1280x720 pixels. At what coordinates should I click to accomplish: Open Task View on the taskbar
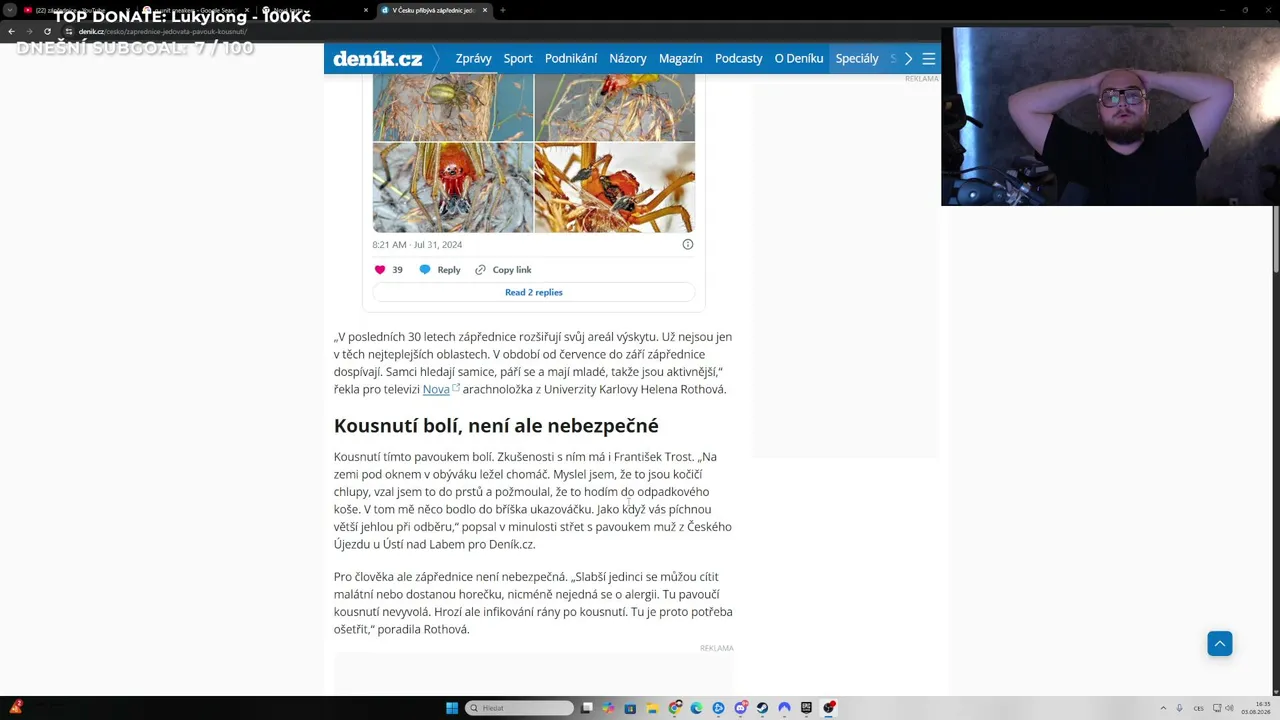(587, 708)
